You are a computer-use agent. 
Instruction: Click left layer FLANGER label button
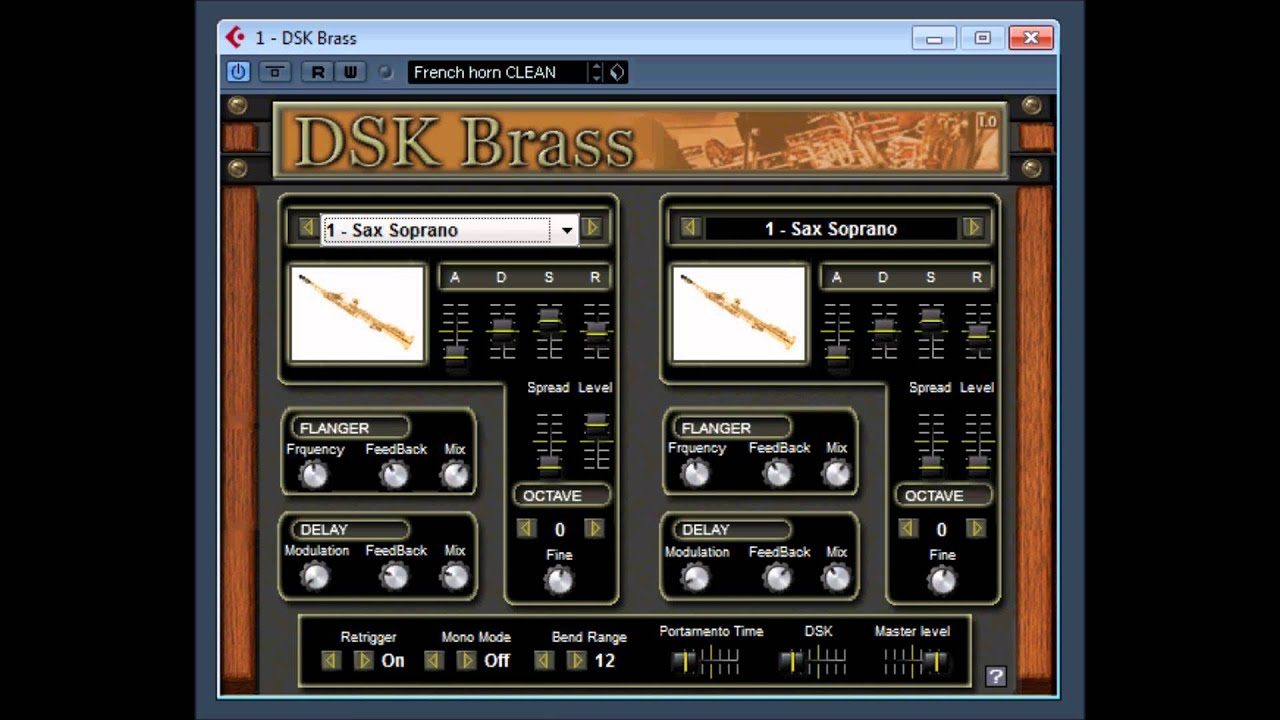pyautogui.click(x=351, y=428)
